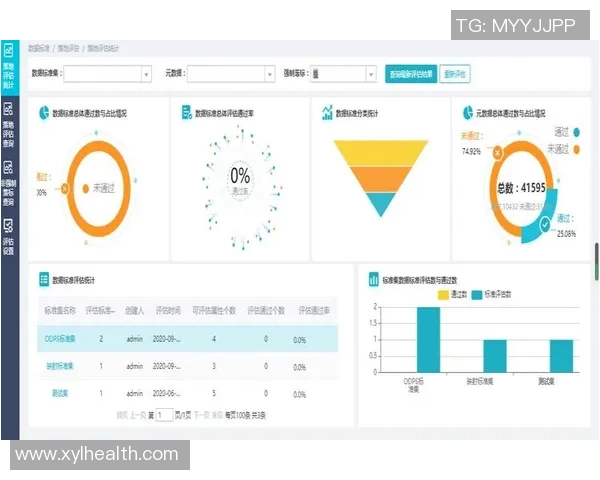600x480 pixels.
Task: Open the ODPS标准集 link in the table
Action: click(x=61, y=339)
